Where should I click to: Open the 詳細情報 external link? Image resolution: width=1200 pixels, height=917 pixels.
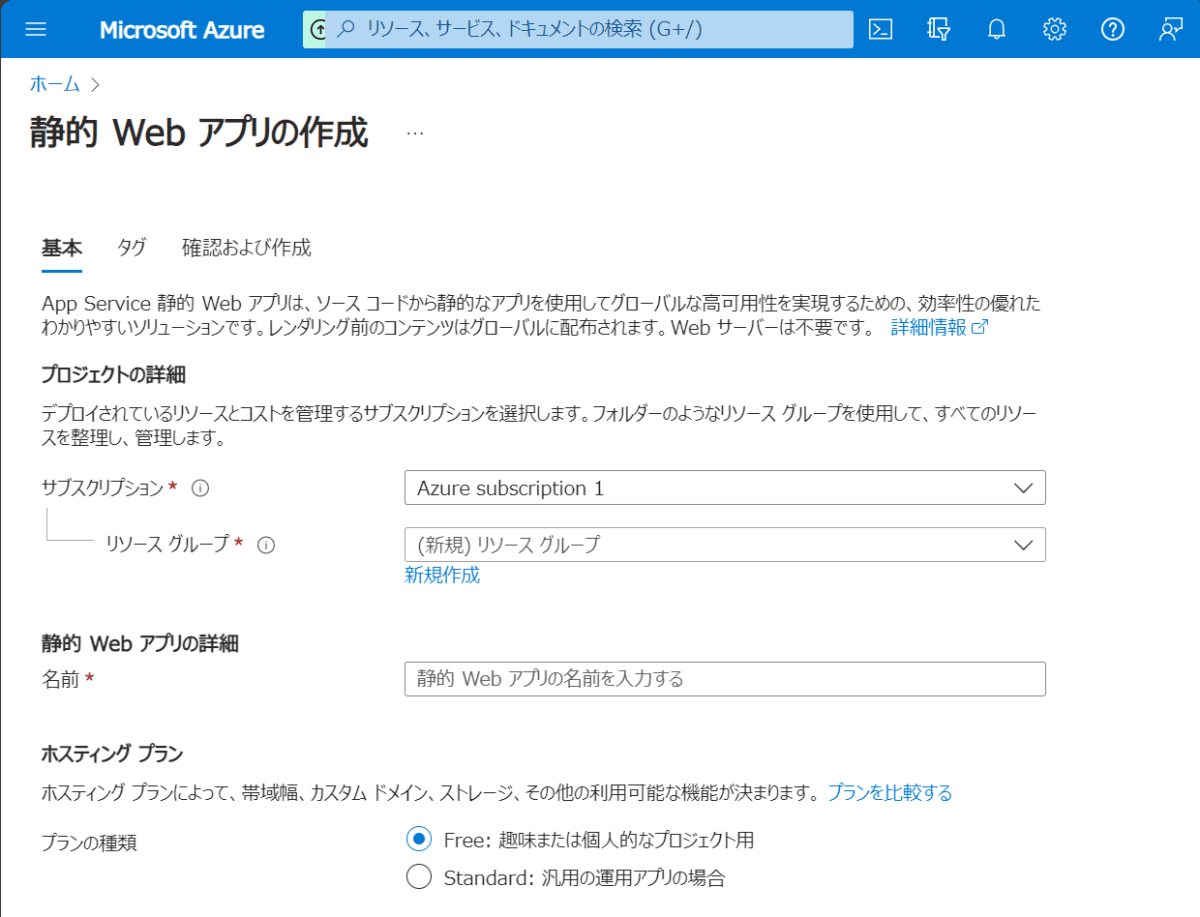[939, 328]
